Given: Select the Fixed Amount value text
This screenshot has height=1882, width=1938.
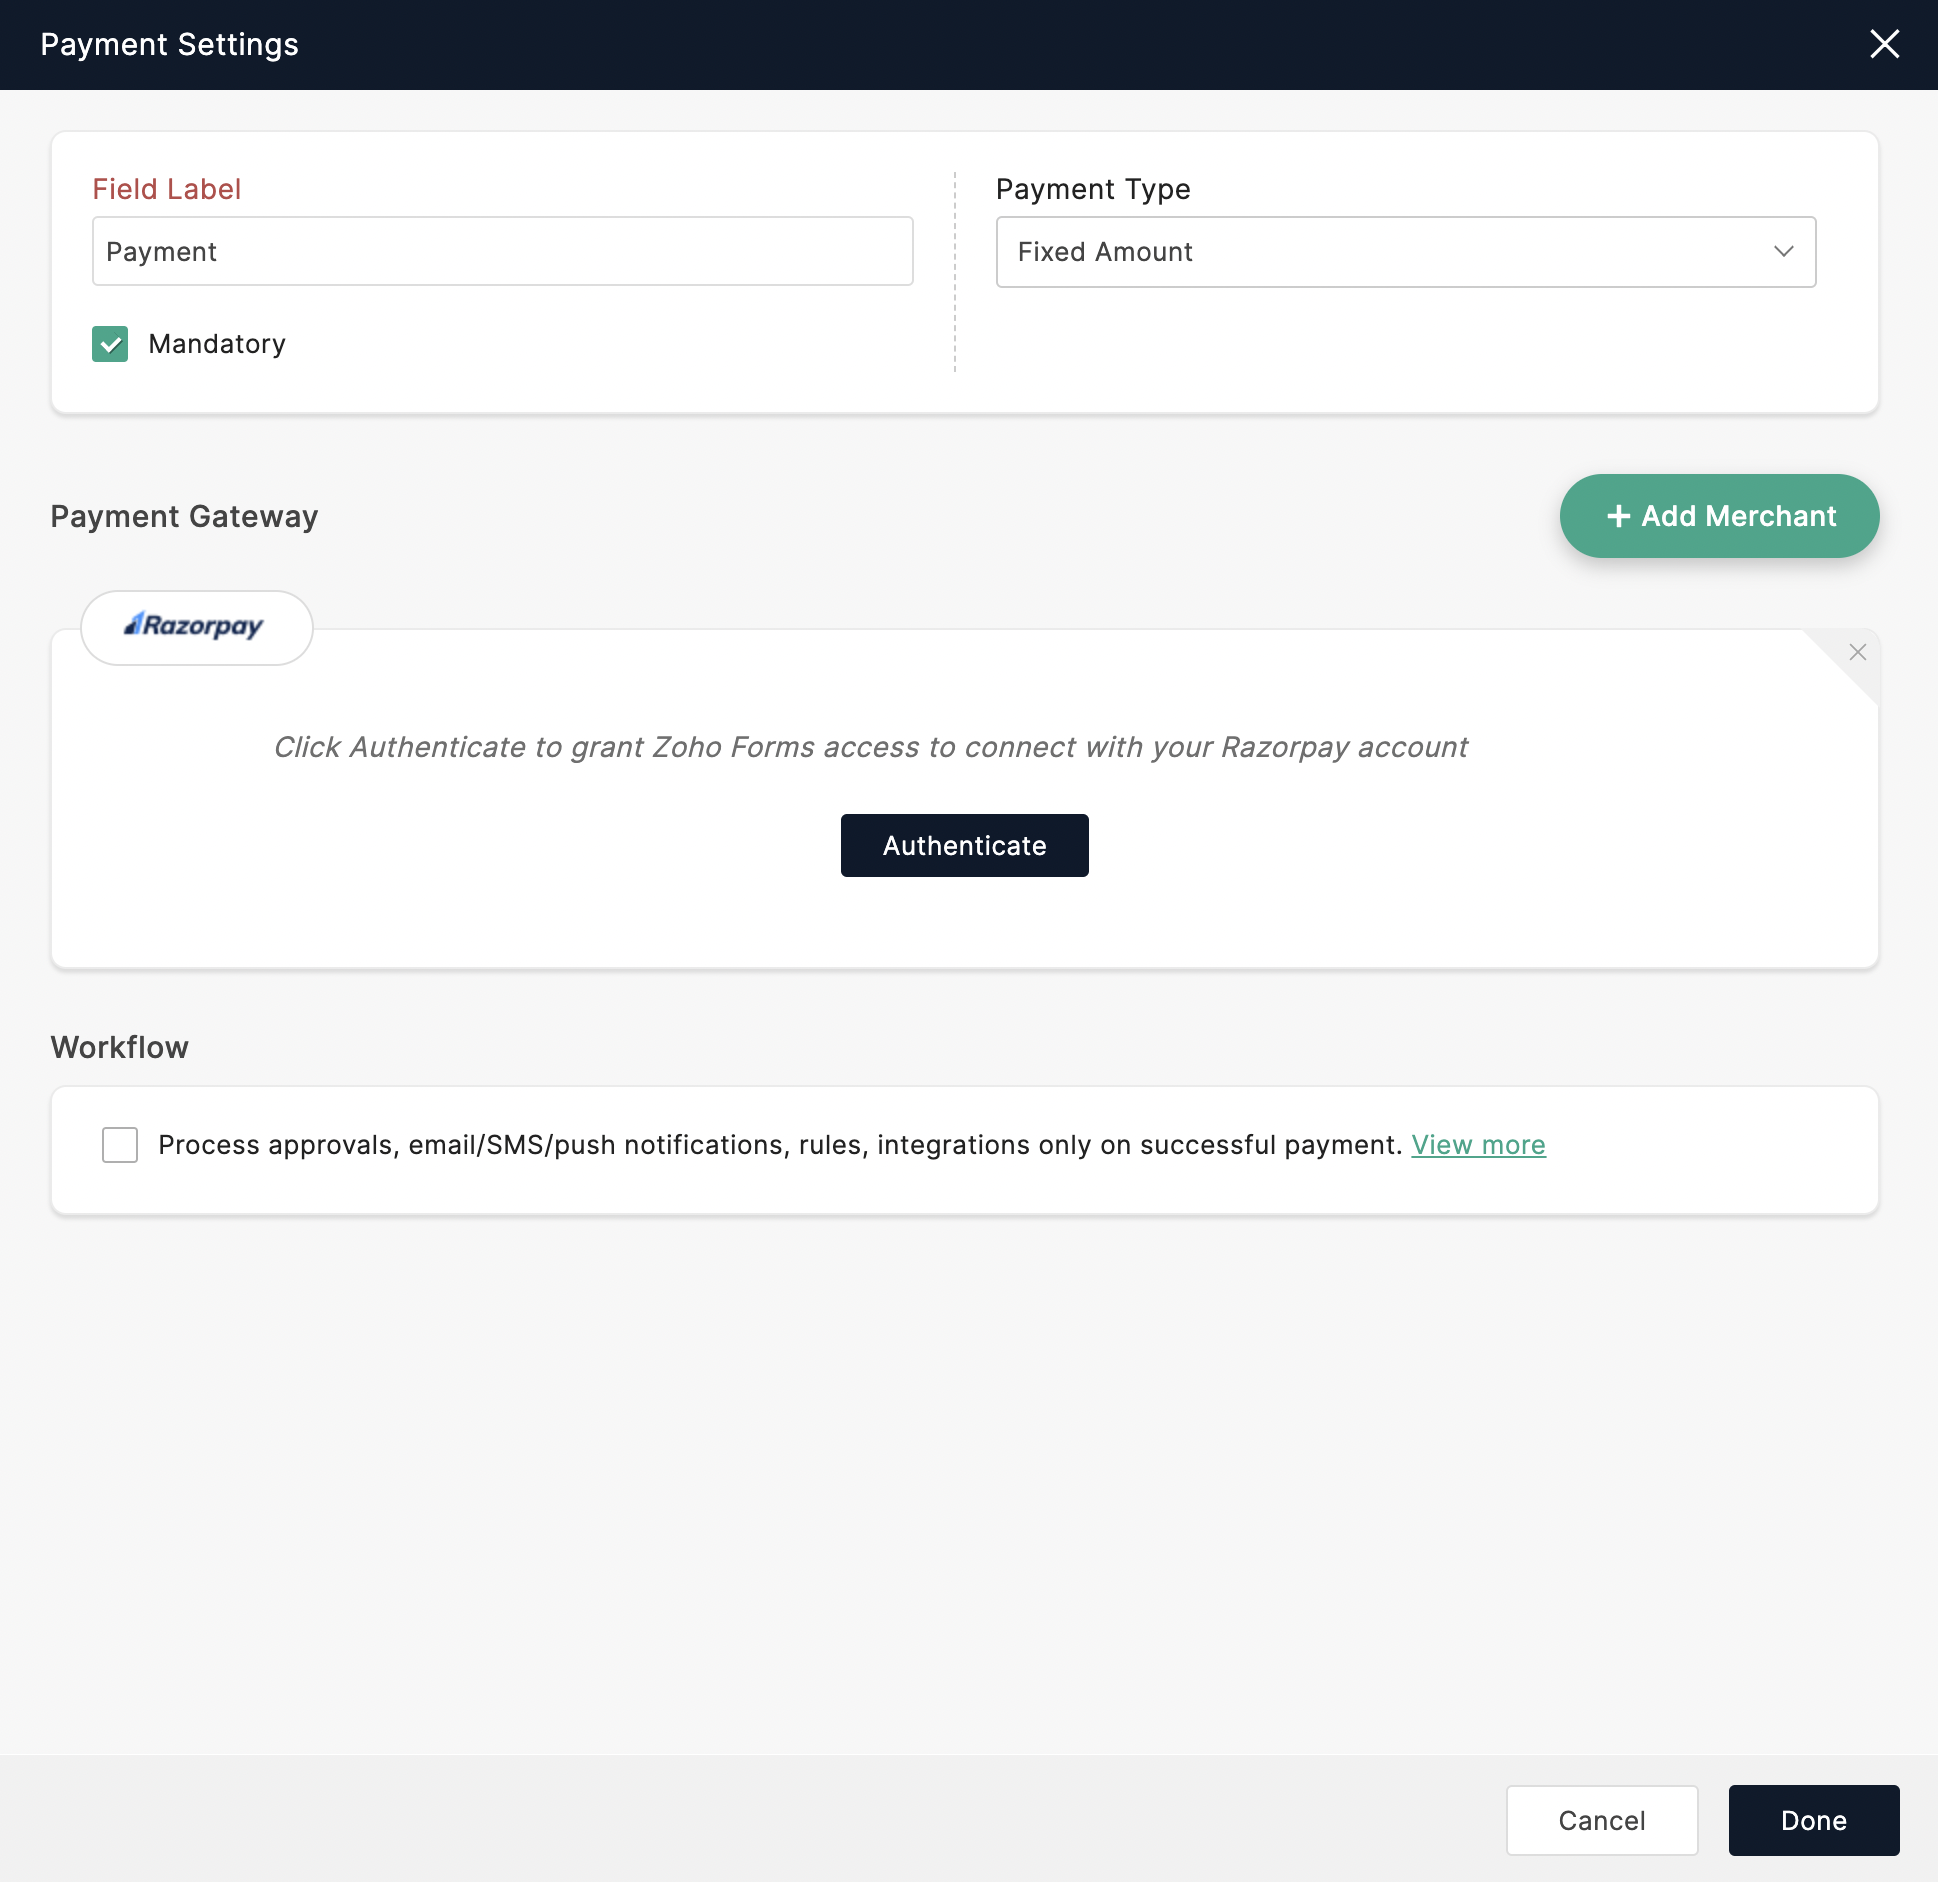Looking at the screenshot, I should click(1105, 252).
